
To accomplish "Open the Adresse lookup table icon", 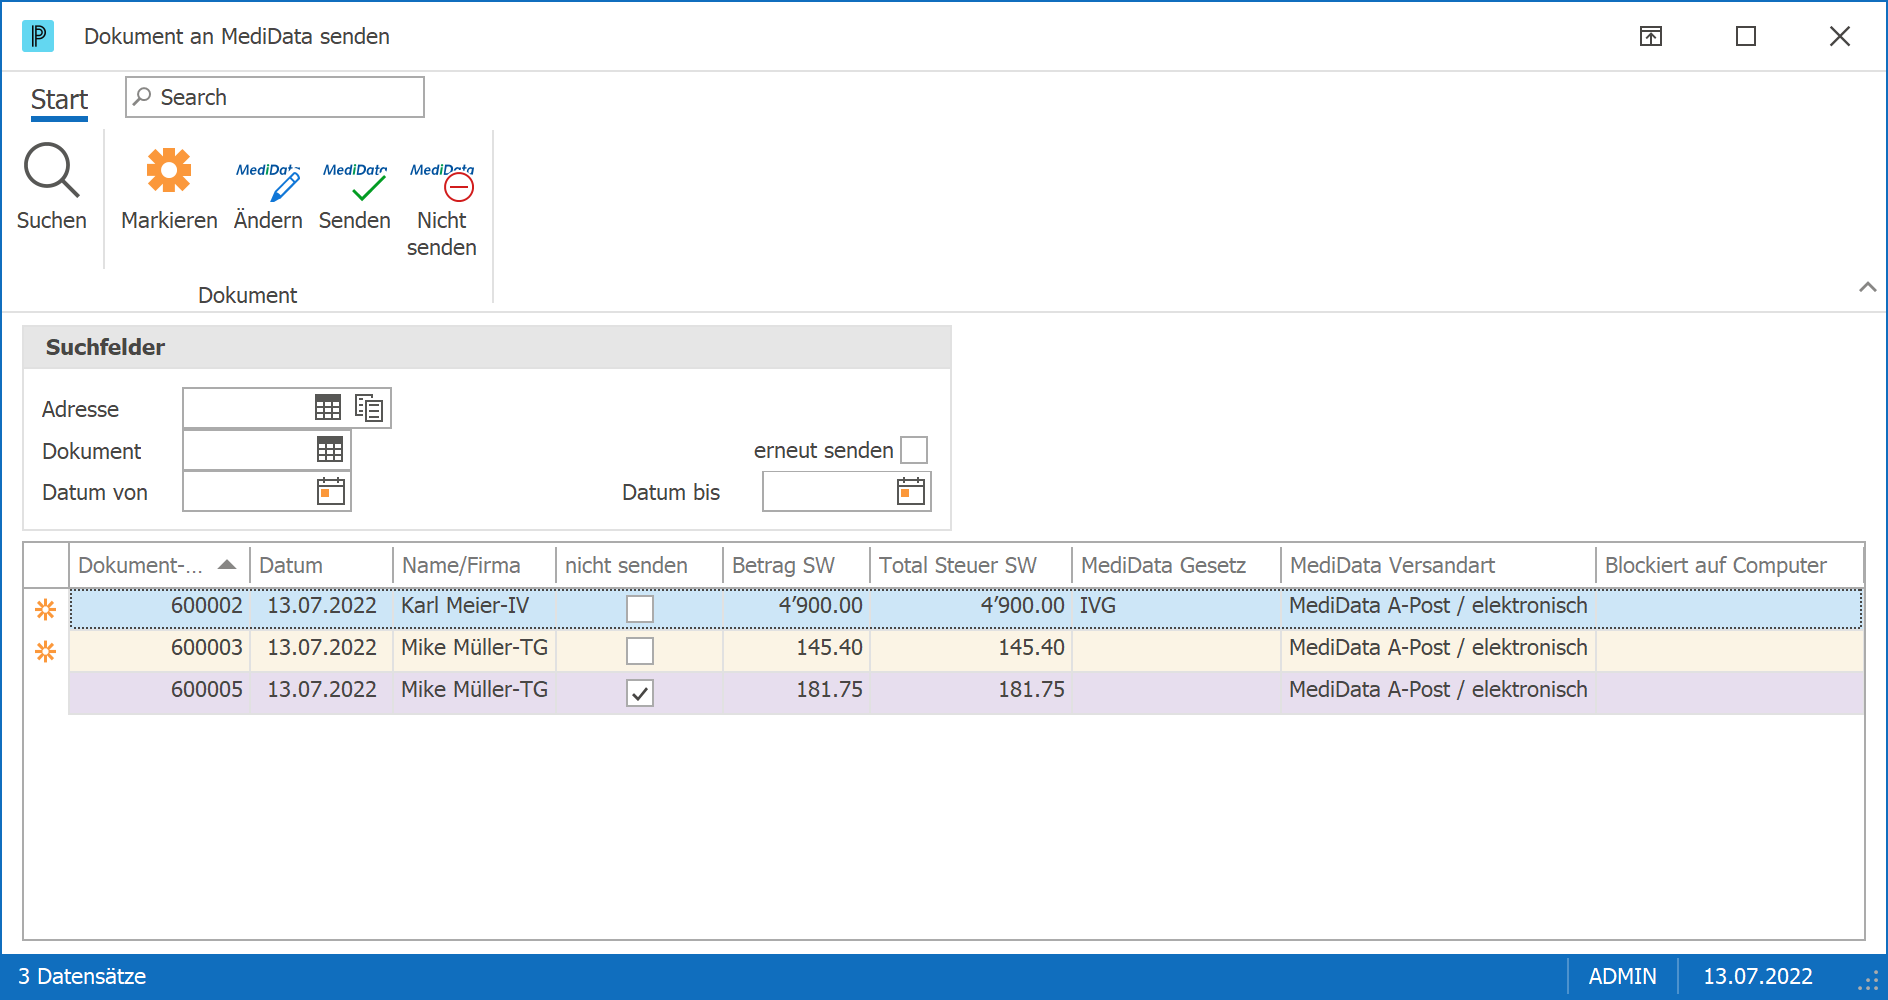I will pyautogui.click(x=328, y=408).
